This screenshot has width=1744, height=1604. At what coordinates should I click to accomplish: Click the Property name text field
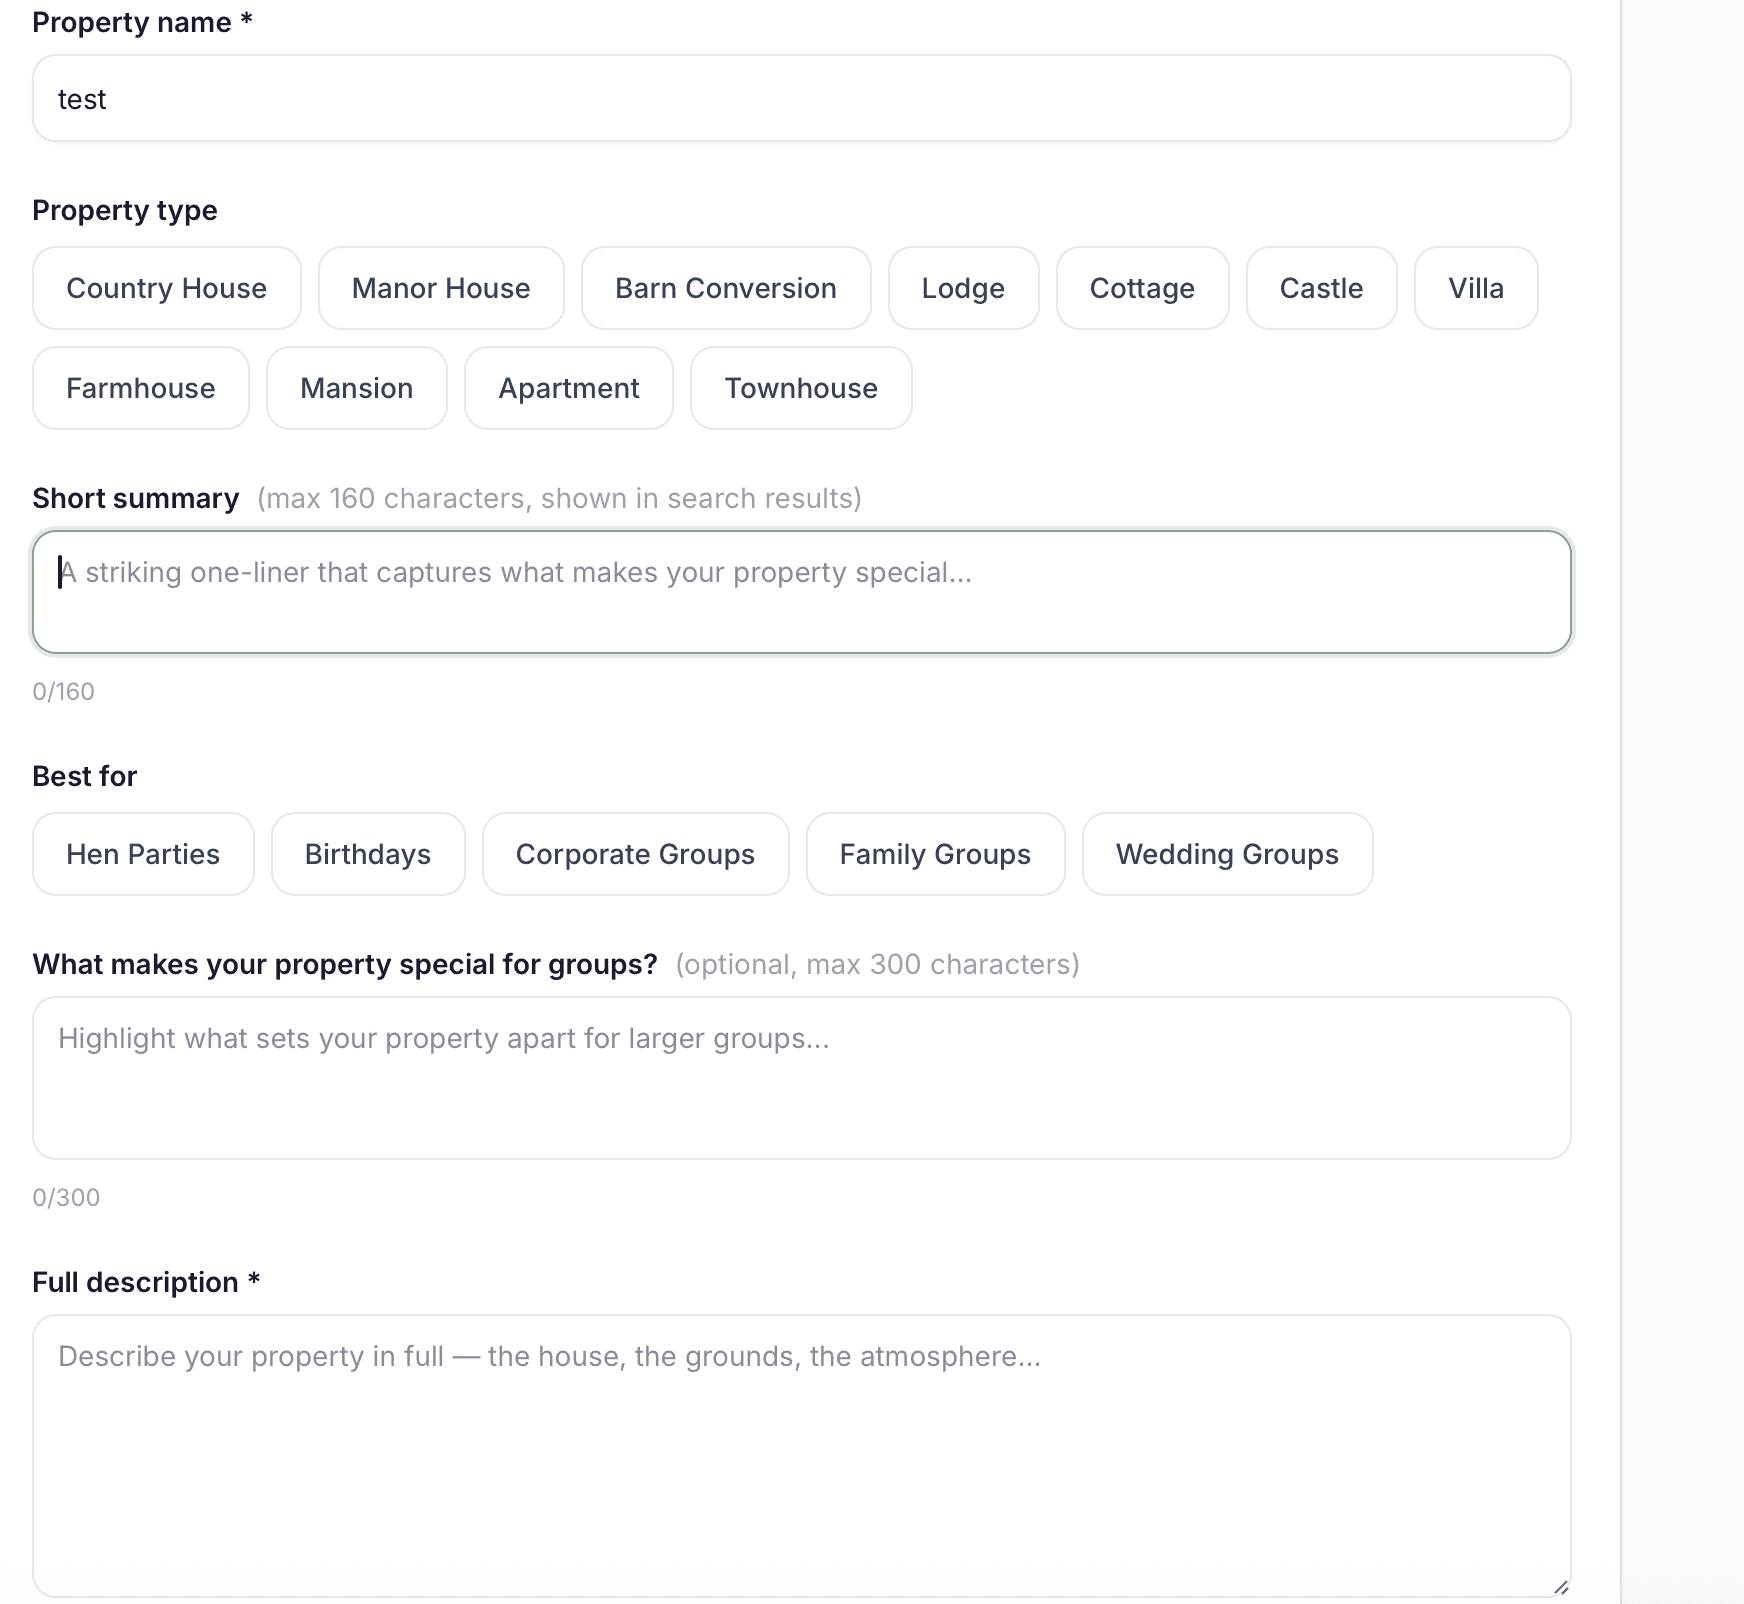click(x=801, y=98)
